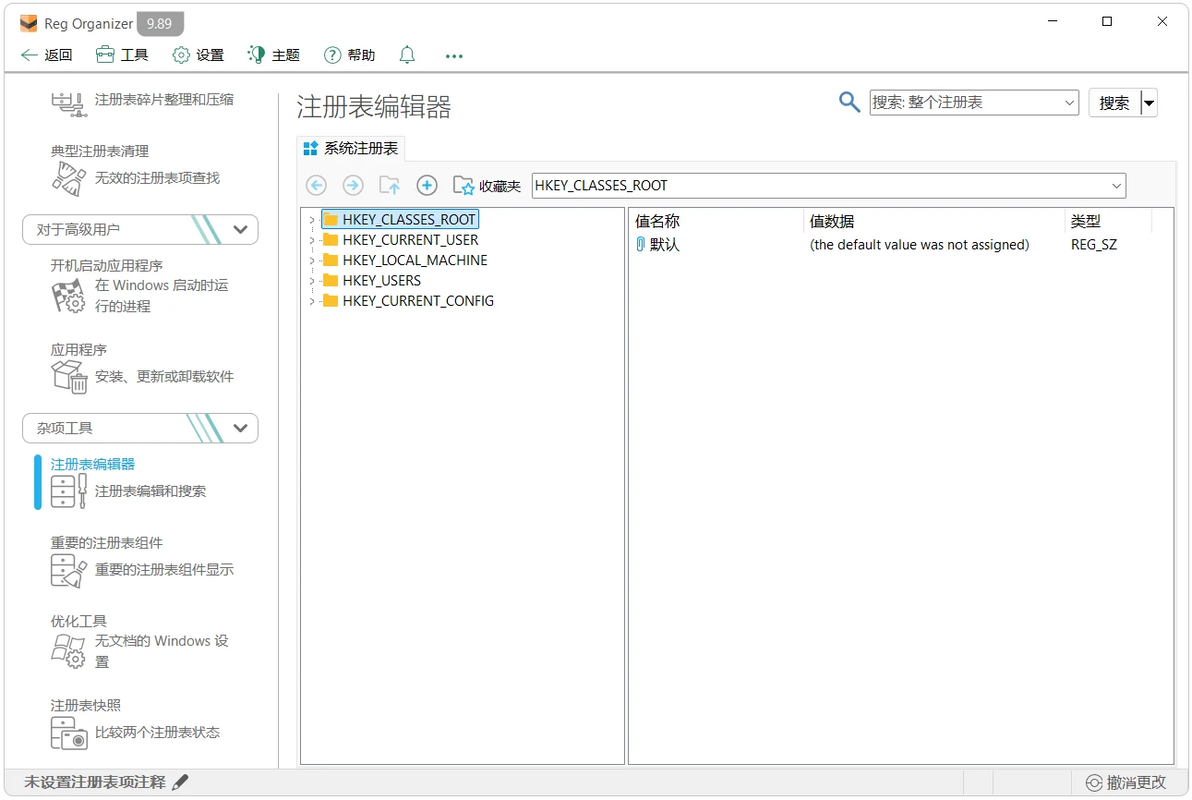Select 注册表编辑器 registry editor item

pos(128,482)
